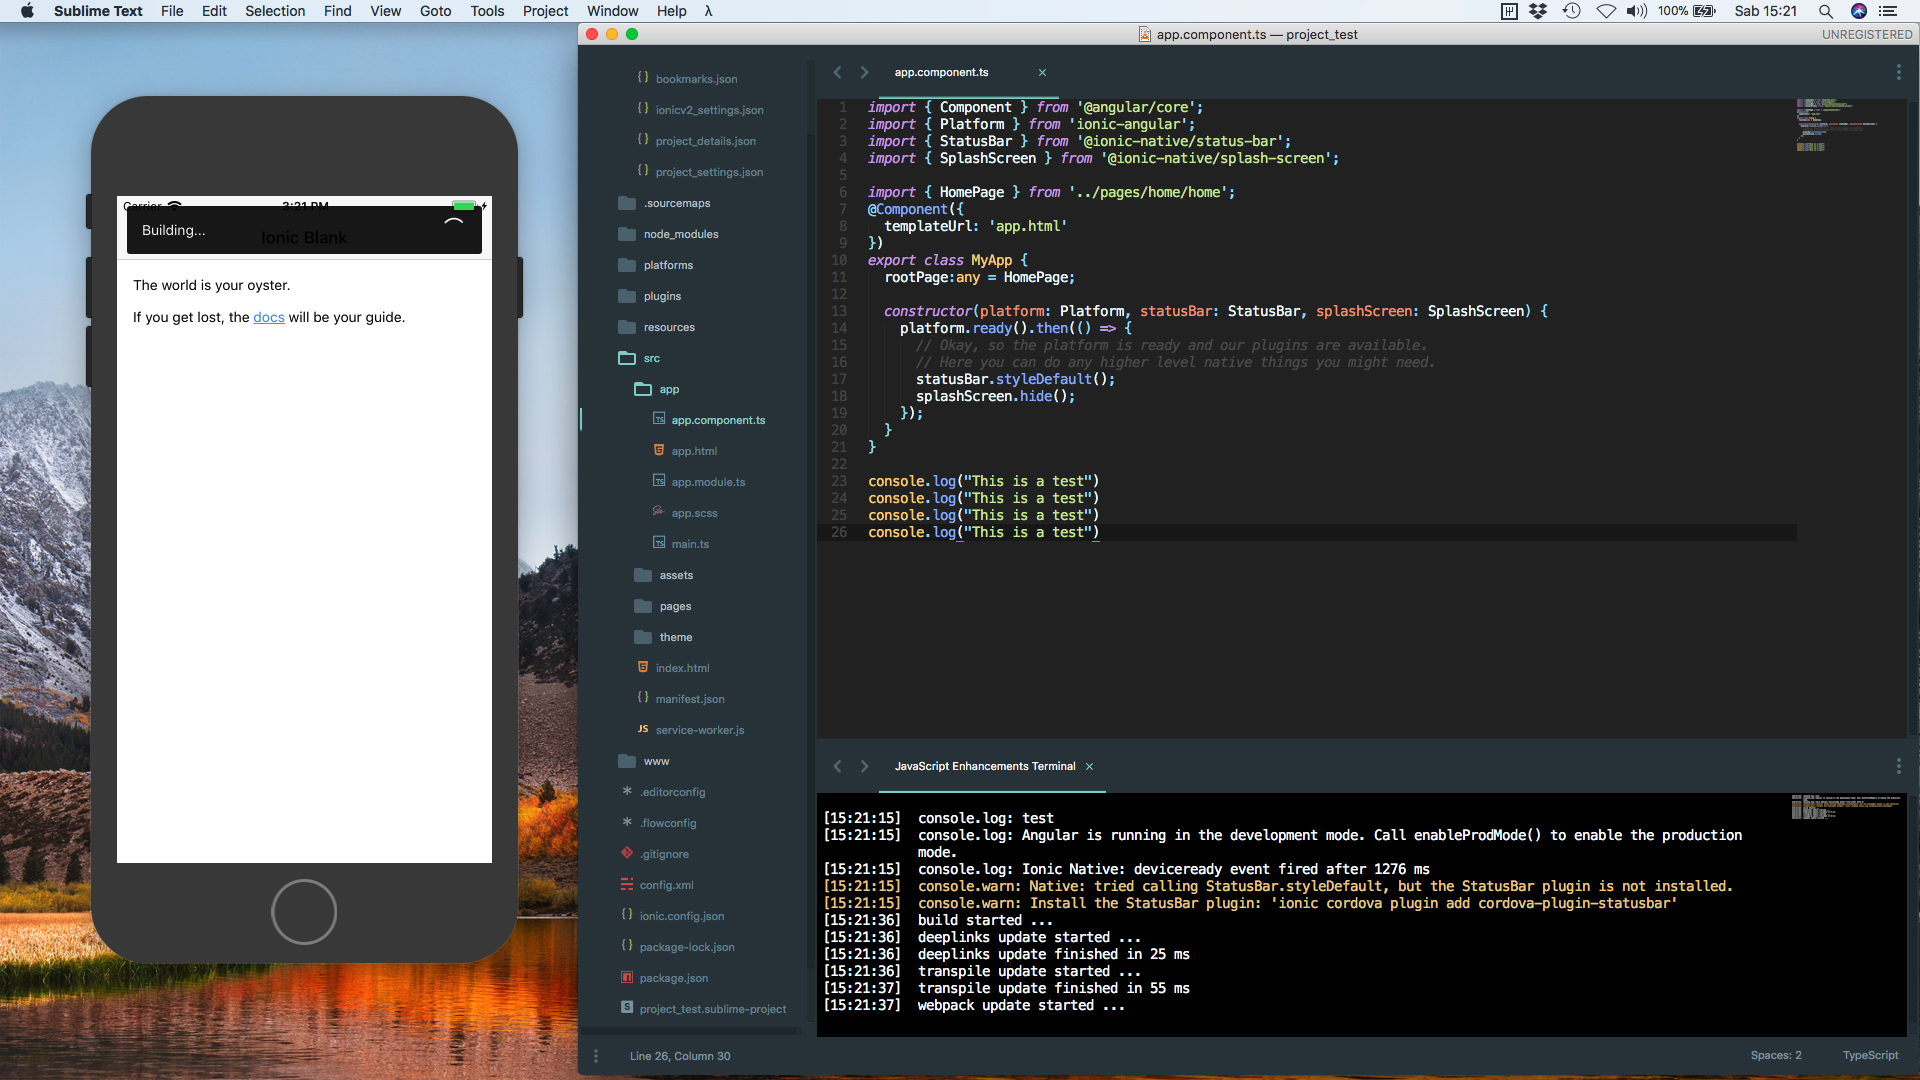The height and width of the screenshot is (1080, 1920).
Task: Open the Project menu
Action: (545, 11)
